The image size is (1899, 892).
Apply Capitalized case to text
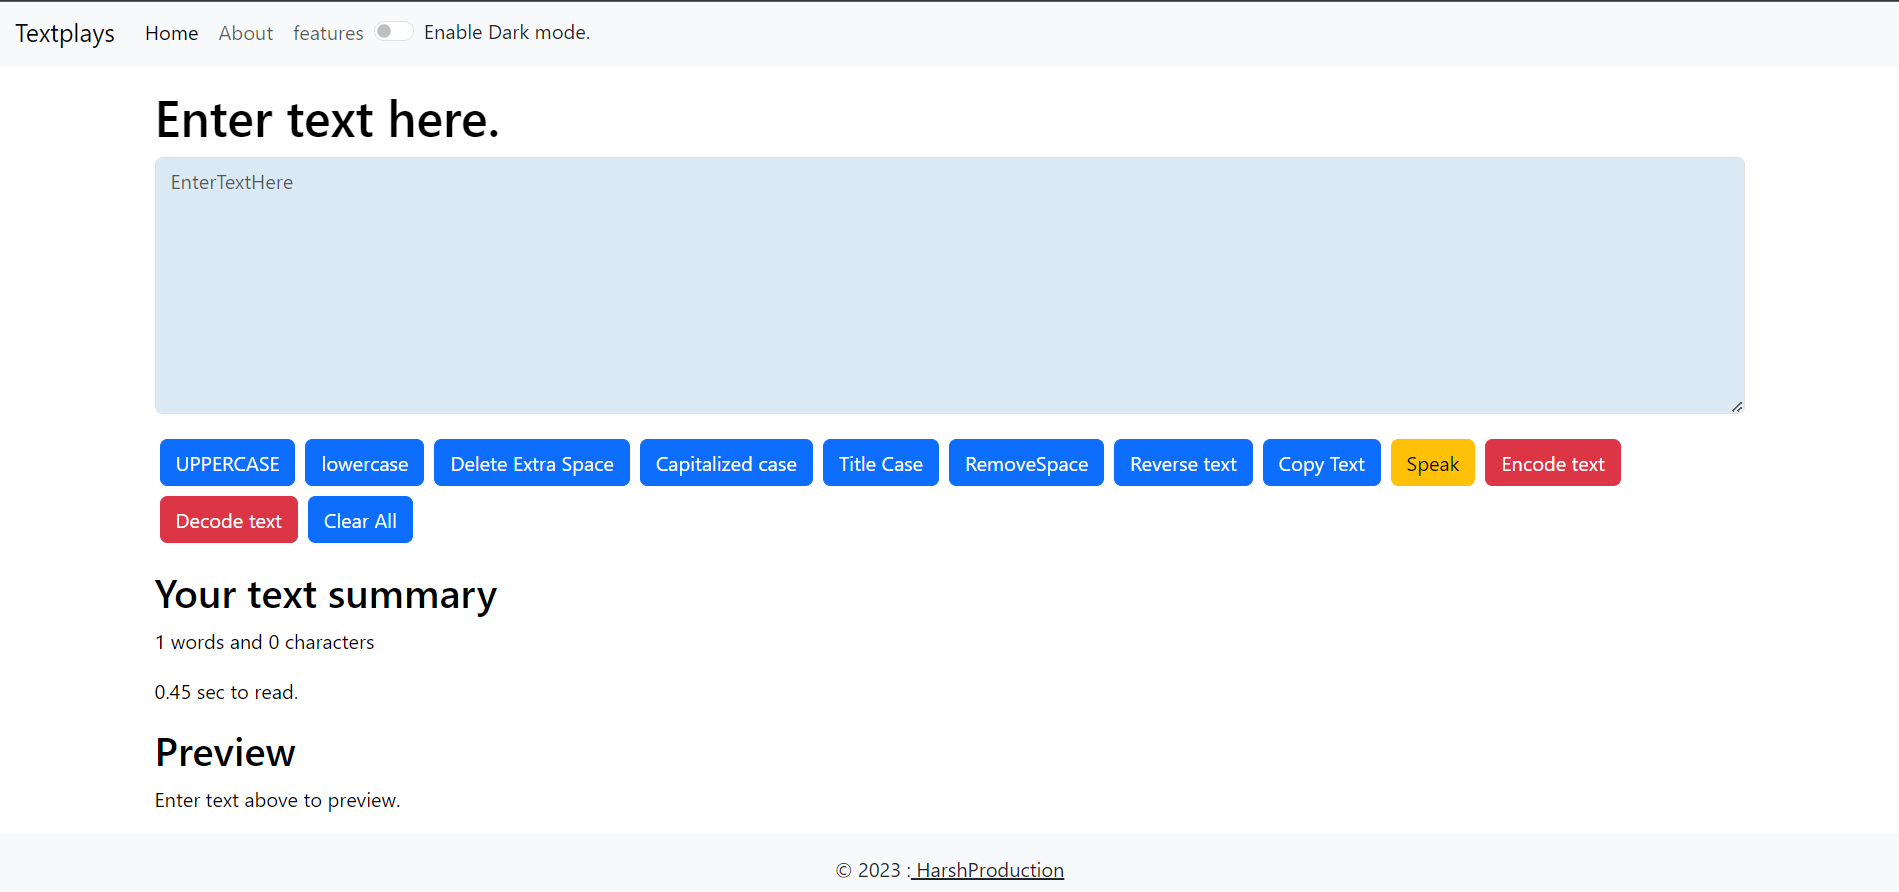tap(725, 463)
